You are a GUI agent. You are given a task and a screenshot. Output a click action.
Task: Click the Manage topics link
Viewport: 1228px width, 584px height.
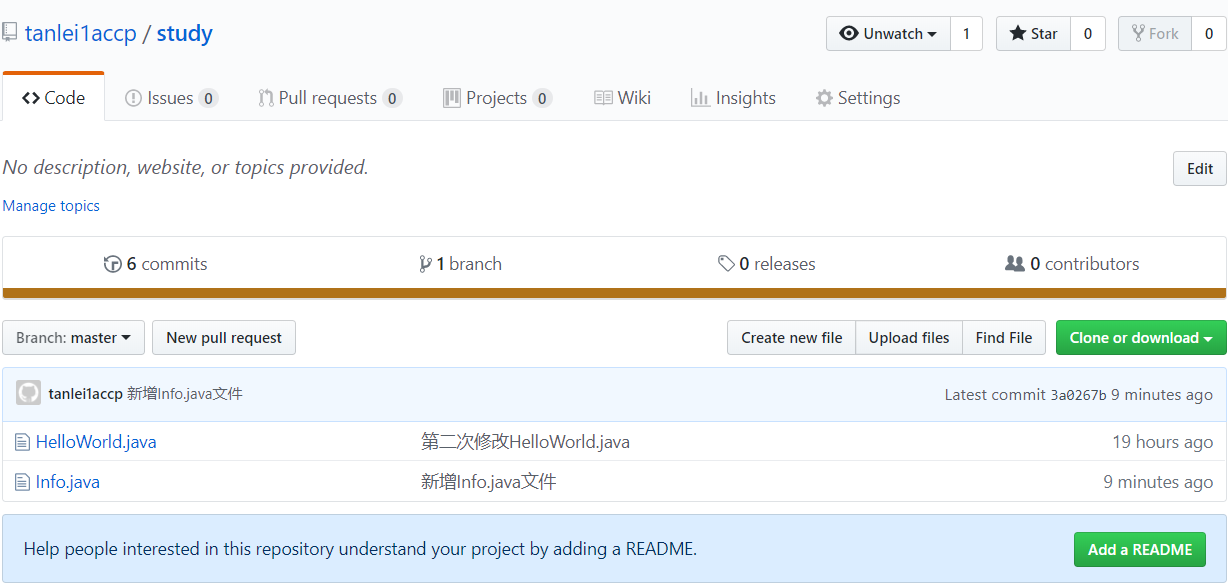51,206
